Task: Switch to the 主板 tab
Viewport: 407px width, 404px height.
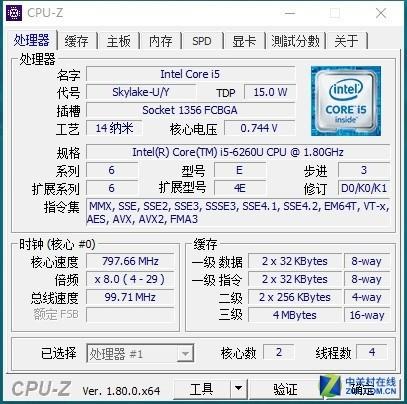Action: coord(118,41)
